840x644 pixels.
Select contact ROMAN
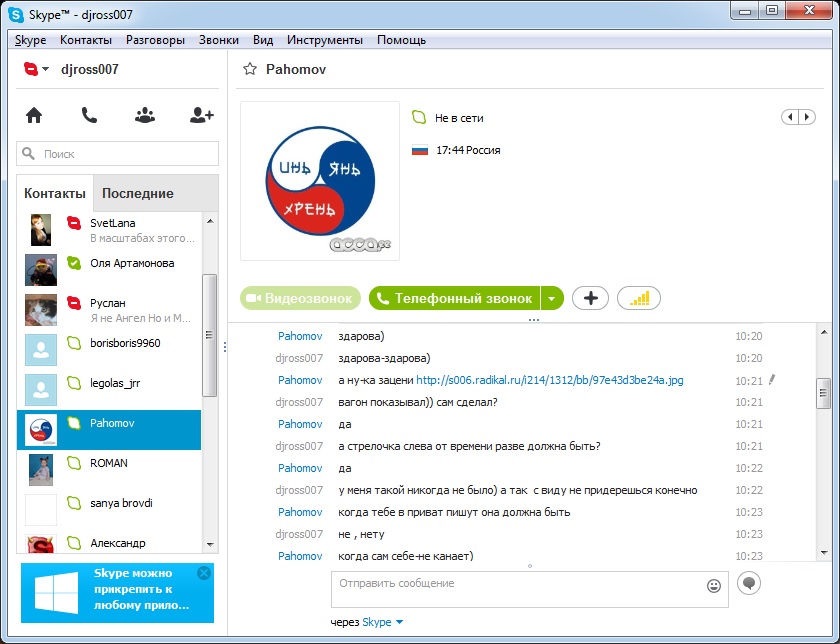click(x=109, y=469)
